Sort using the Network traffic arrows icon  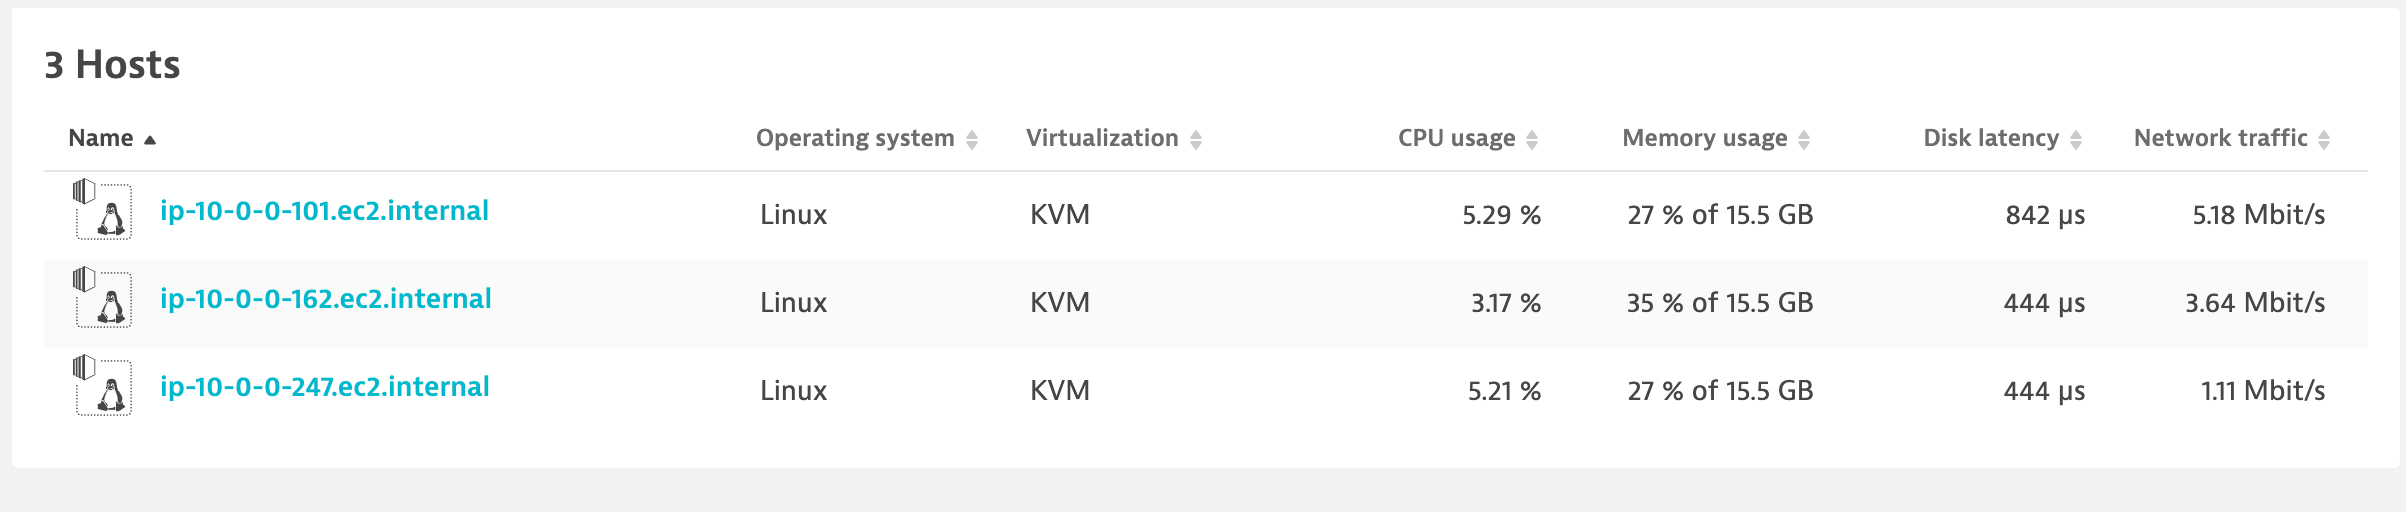[2324, 140]
